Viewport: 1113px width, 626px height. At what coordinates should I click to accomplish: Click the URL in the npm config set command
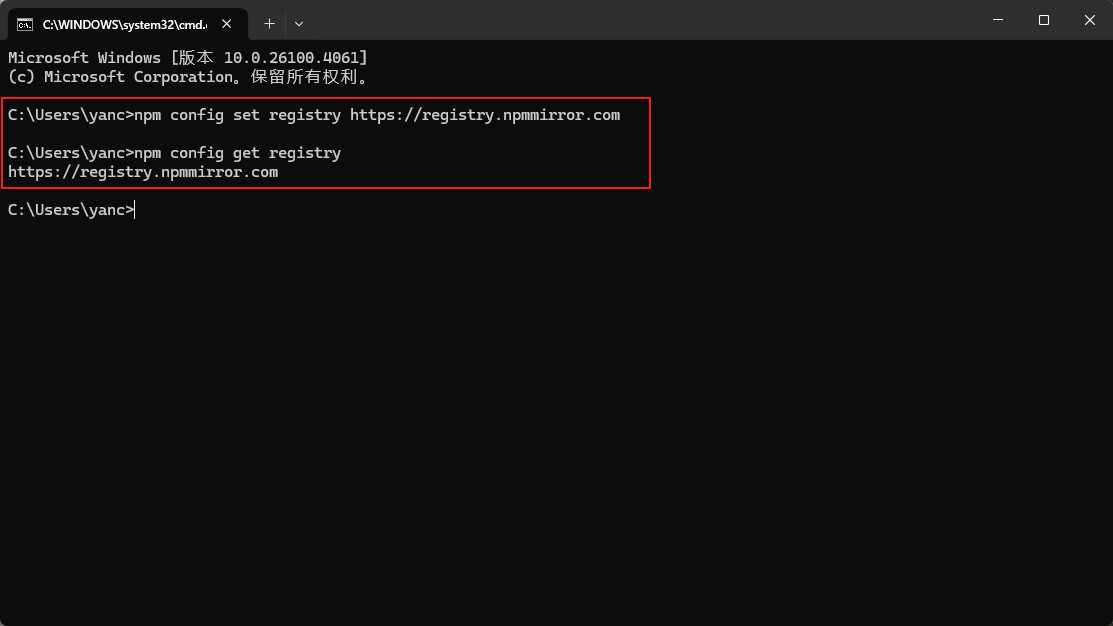485,115
